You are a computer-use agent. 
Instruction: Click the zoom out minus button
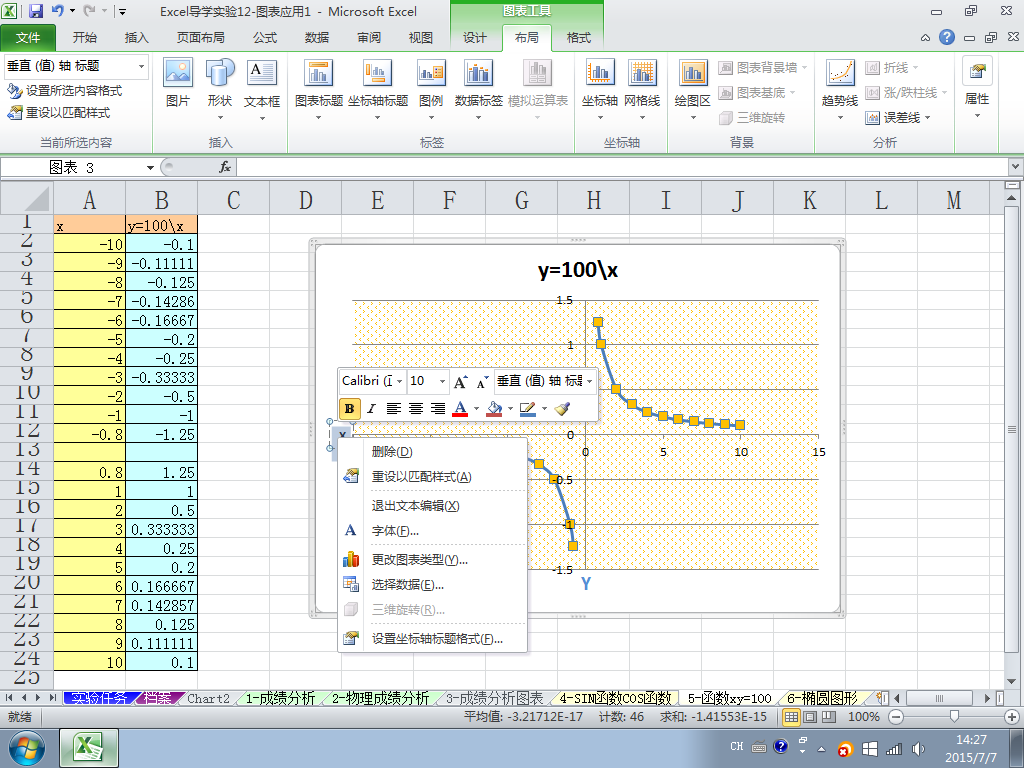point(896,717)
